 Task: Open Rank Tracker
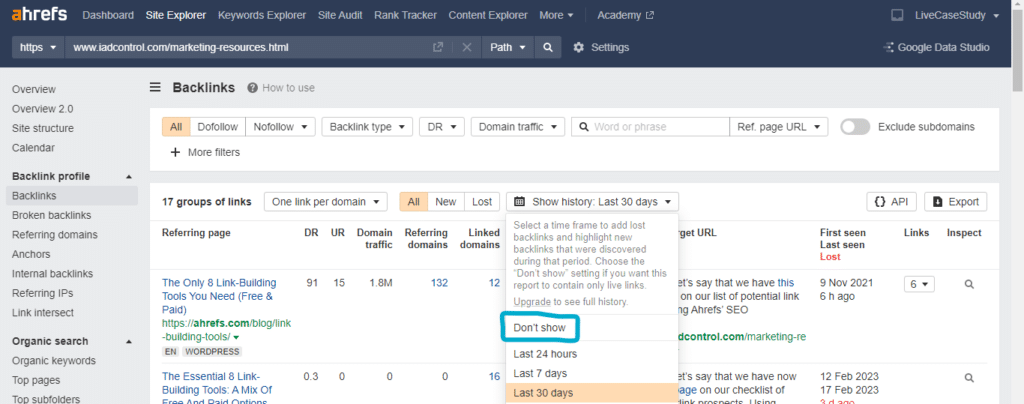pos(406,15)
